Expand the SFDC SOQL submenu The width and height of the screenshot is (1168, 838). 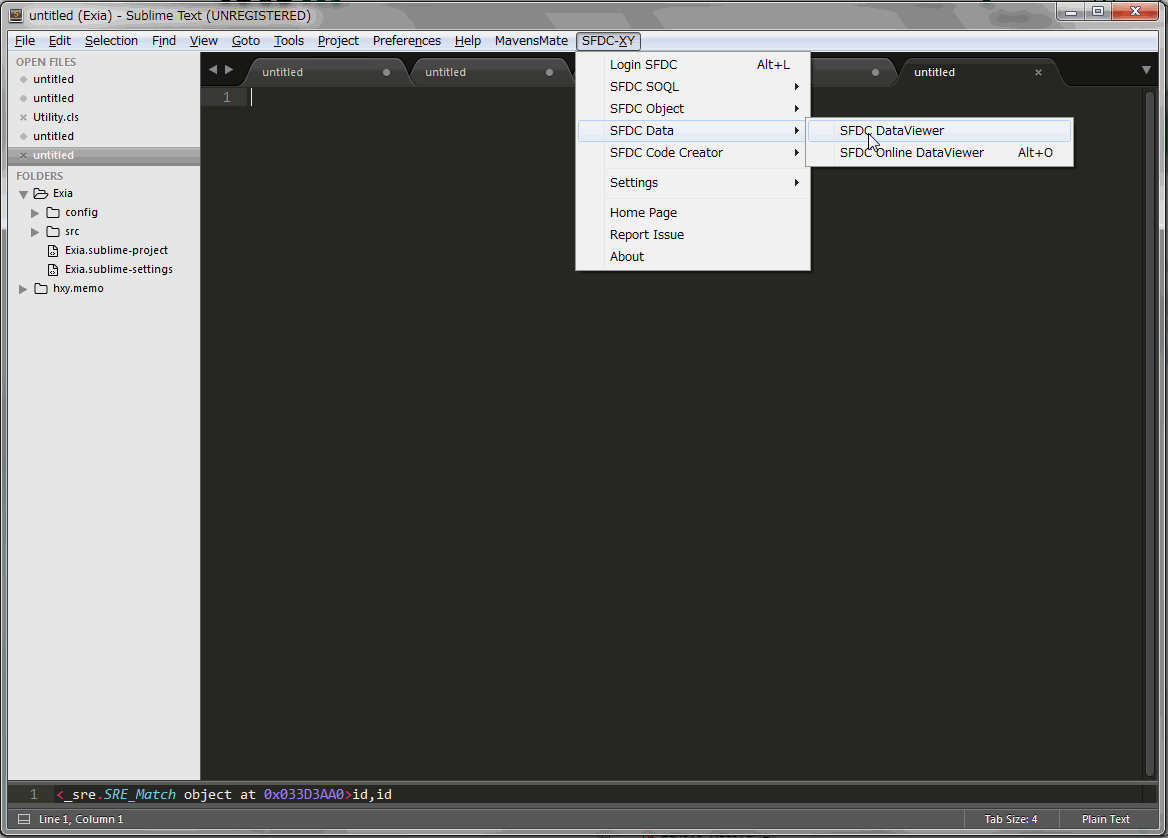pyautogui.click(x=693, y=86)
